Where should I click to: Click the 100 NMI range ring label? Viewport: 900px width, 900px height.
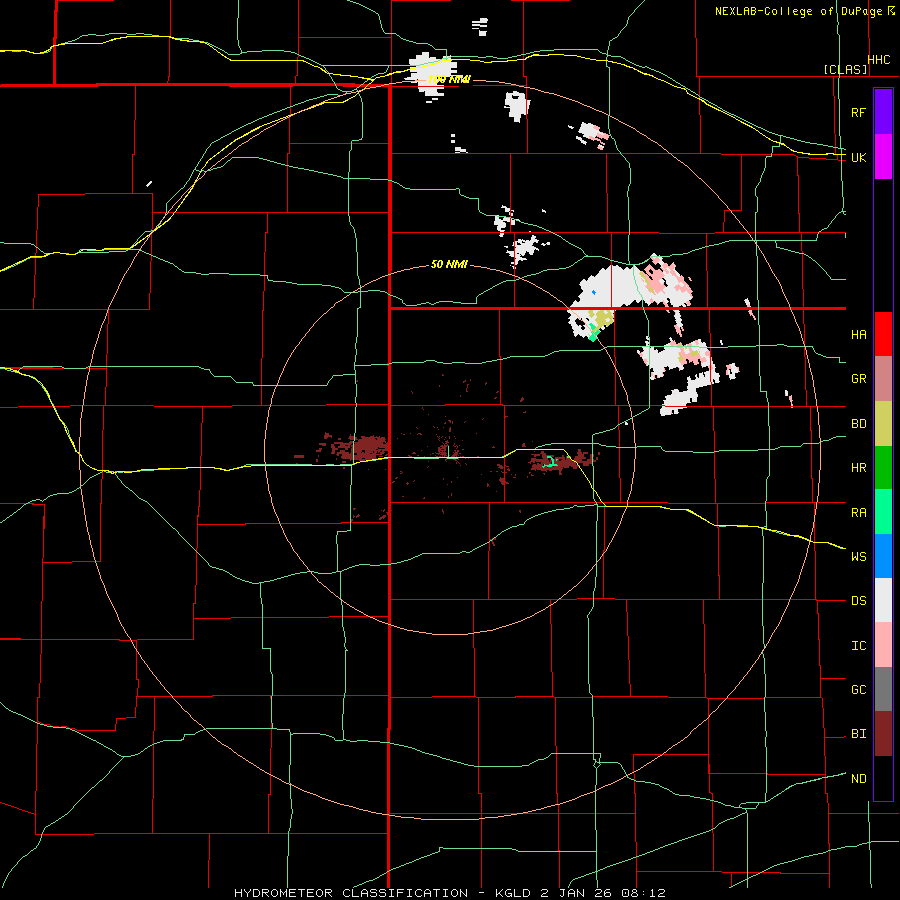pyautogui.click(x=449, y=79)
